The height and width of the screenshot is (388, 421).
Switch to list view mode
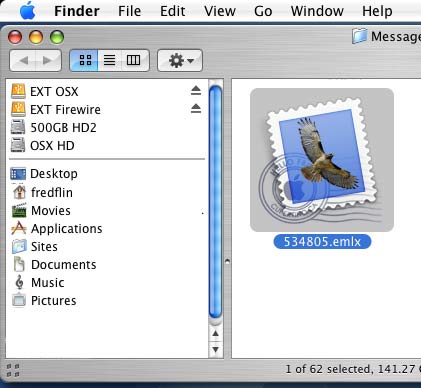(109, 60)
